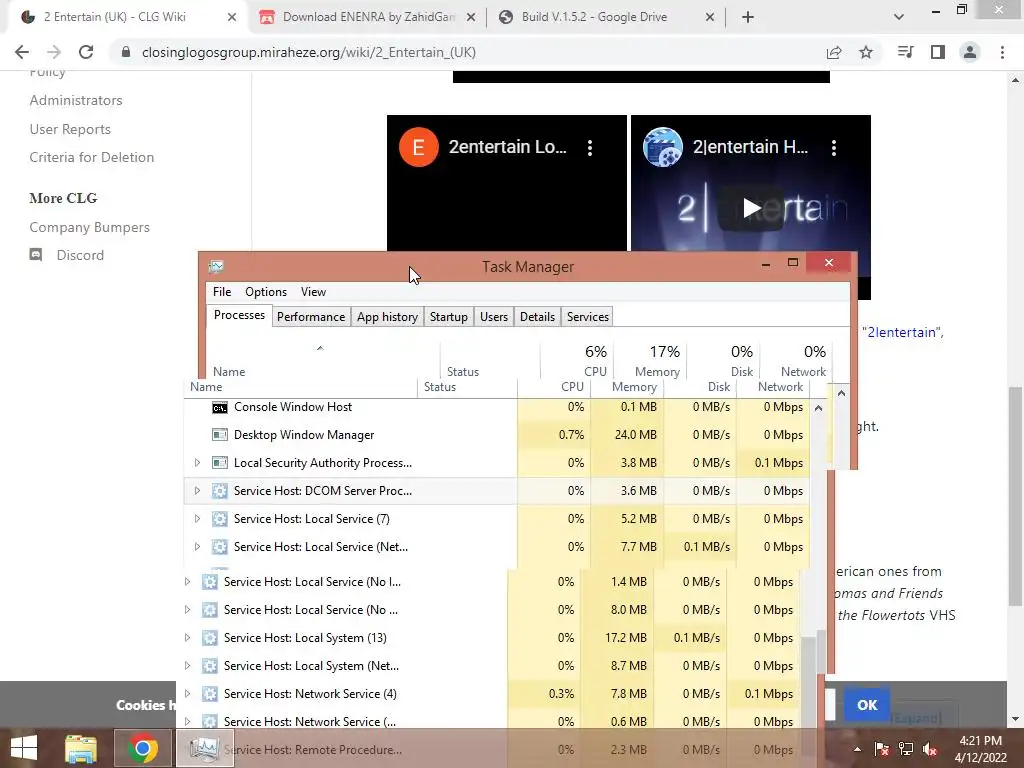Click Chrome icon in taskbar
The width and height of the screenshot is (1024, 768).
coord(142,748)
